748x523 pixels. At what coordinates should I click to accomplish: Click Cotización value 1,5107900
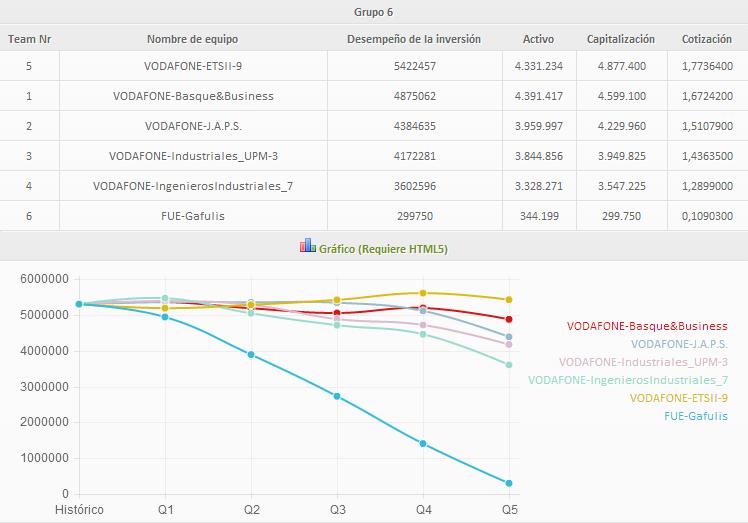pos(707,126)
